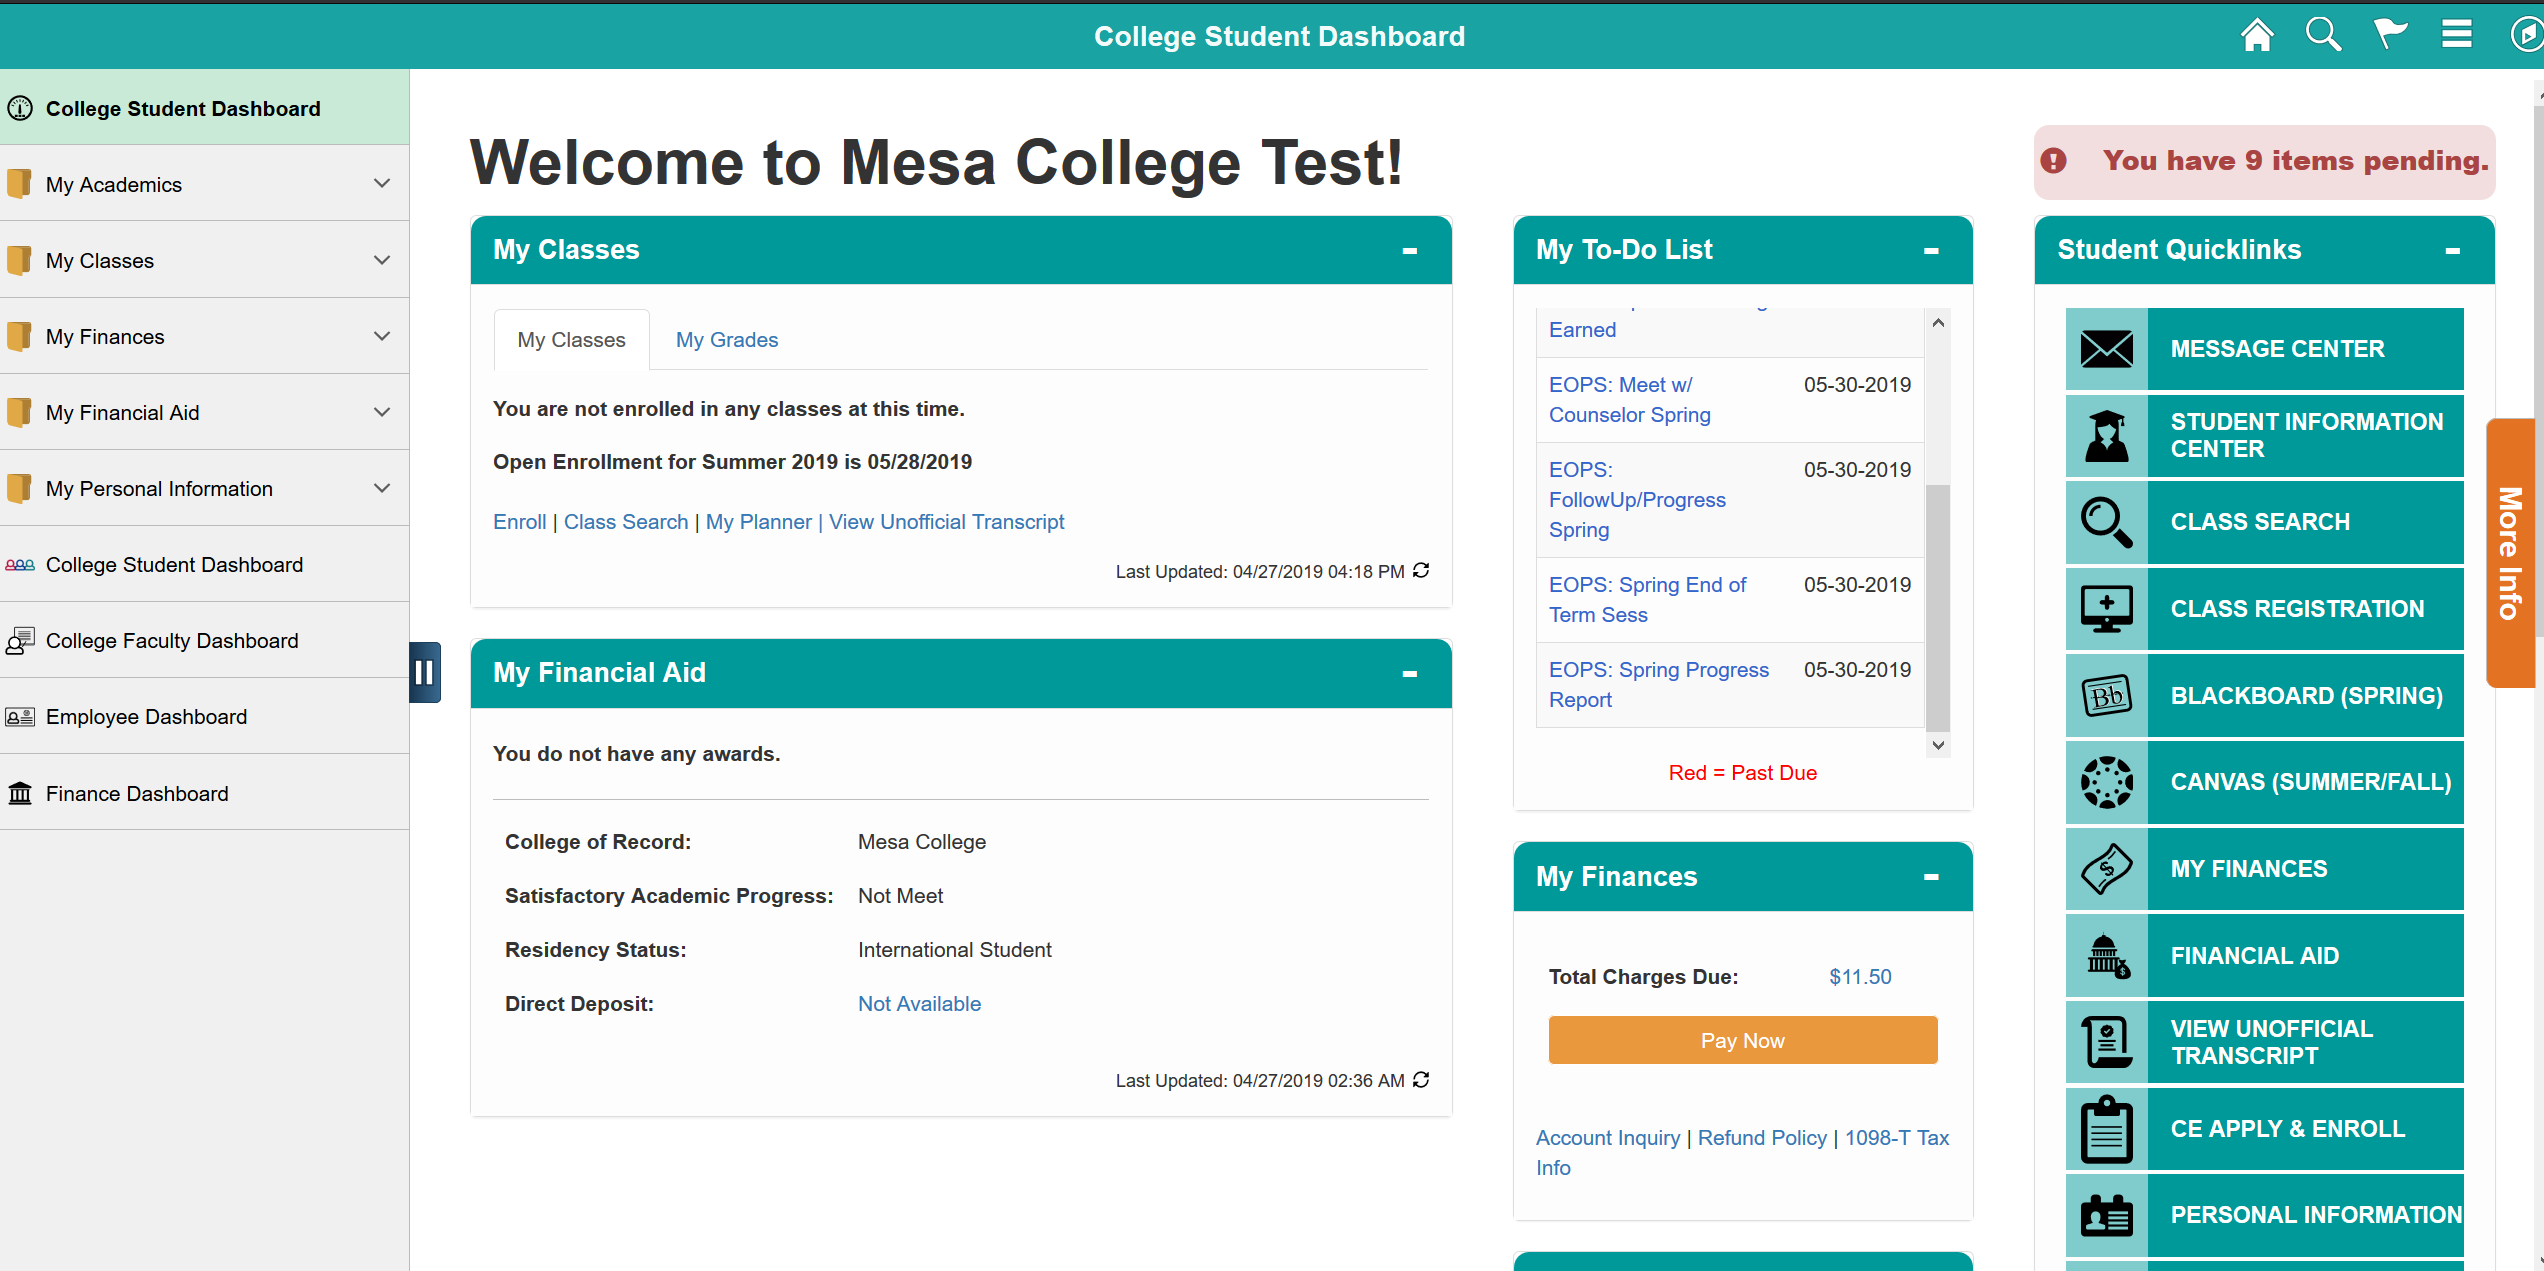The width and height of the screenshot is (2544, 1271).
Task: Collapse the My Classes panel
Action: [1411, 251]
